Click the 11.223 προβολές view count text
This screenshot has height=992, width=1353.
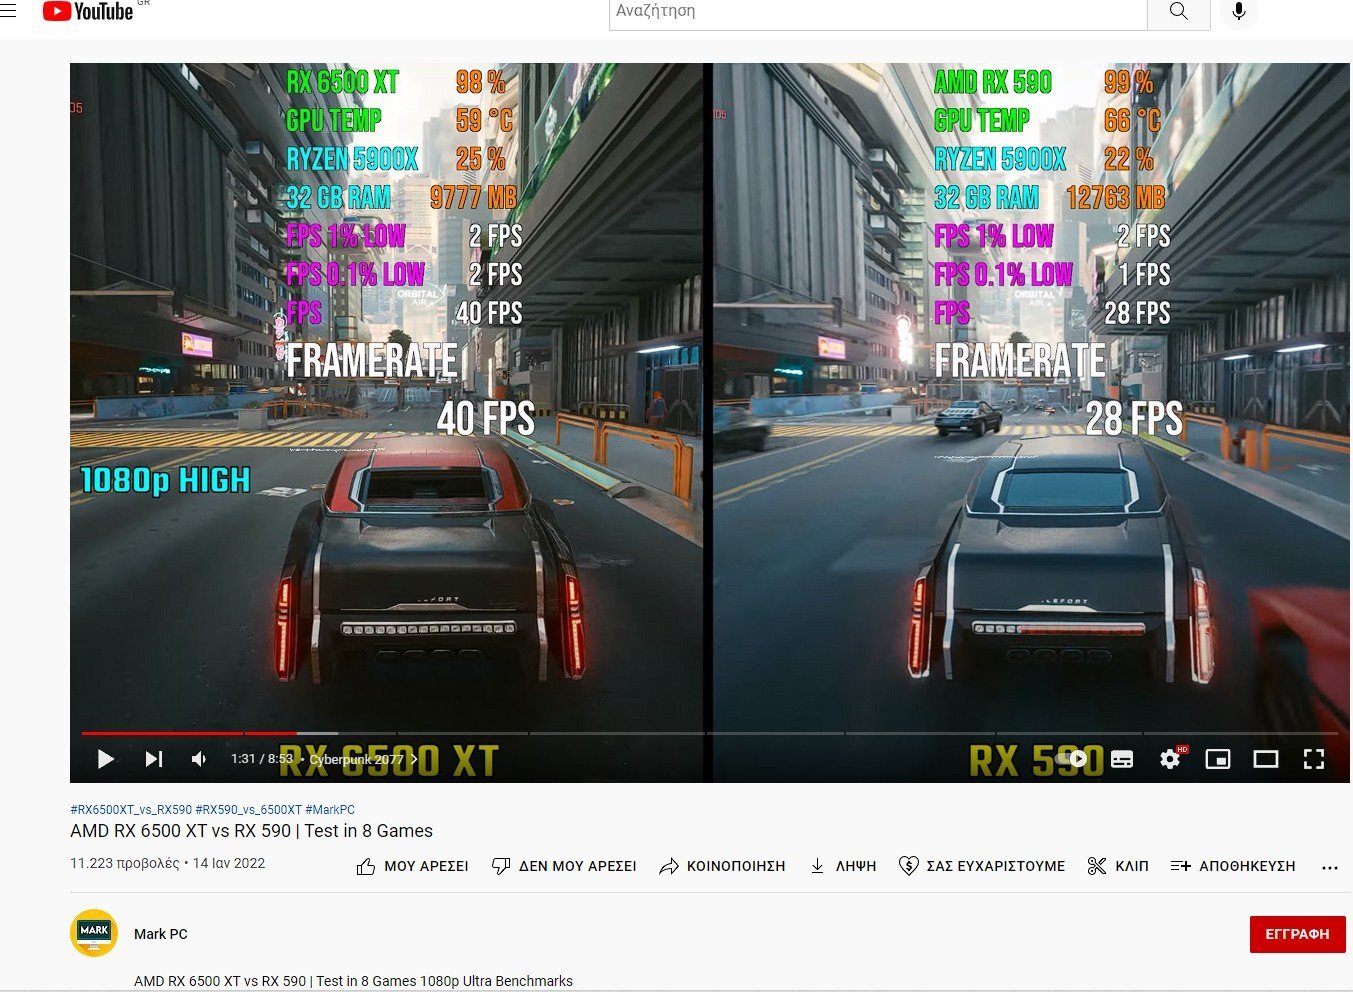click(125, 863)
